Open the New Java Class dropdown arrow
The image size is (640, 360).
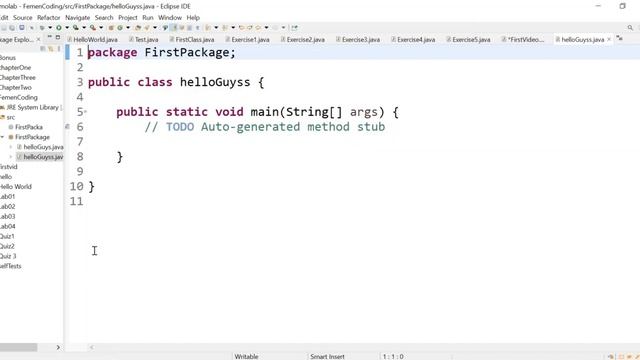pyautogui.click(x=128, y=28)
